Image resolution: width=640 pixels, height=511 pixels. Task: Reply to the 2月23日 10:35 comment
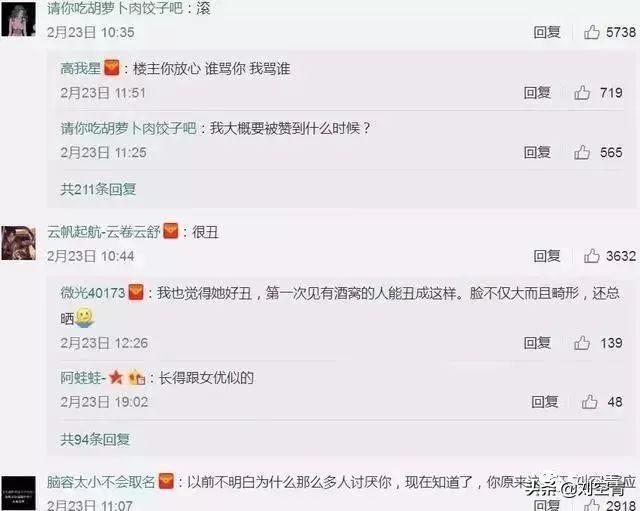[x=547, y=32]
